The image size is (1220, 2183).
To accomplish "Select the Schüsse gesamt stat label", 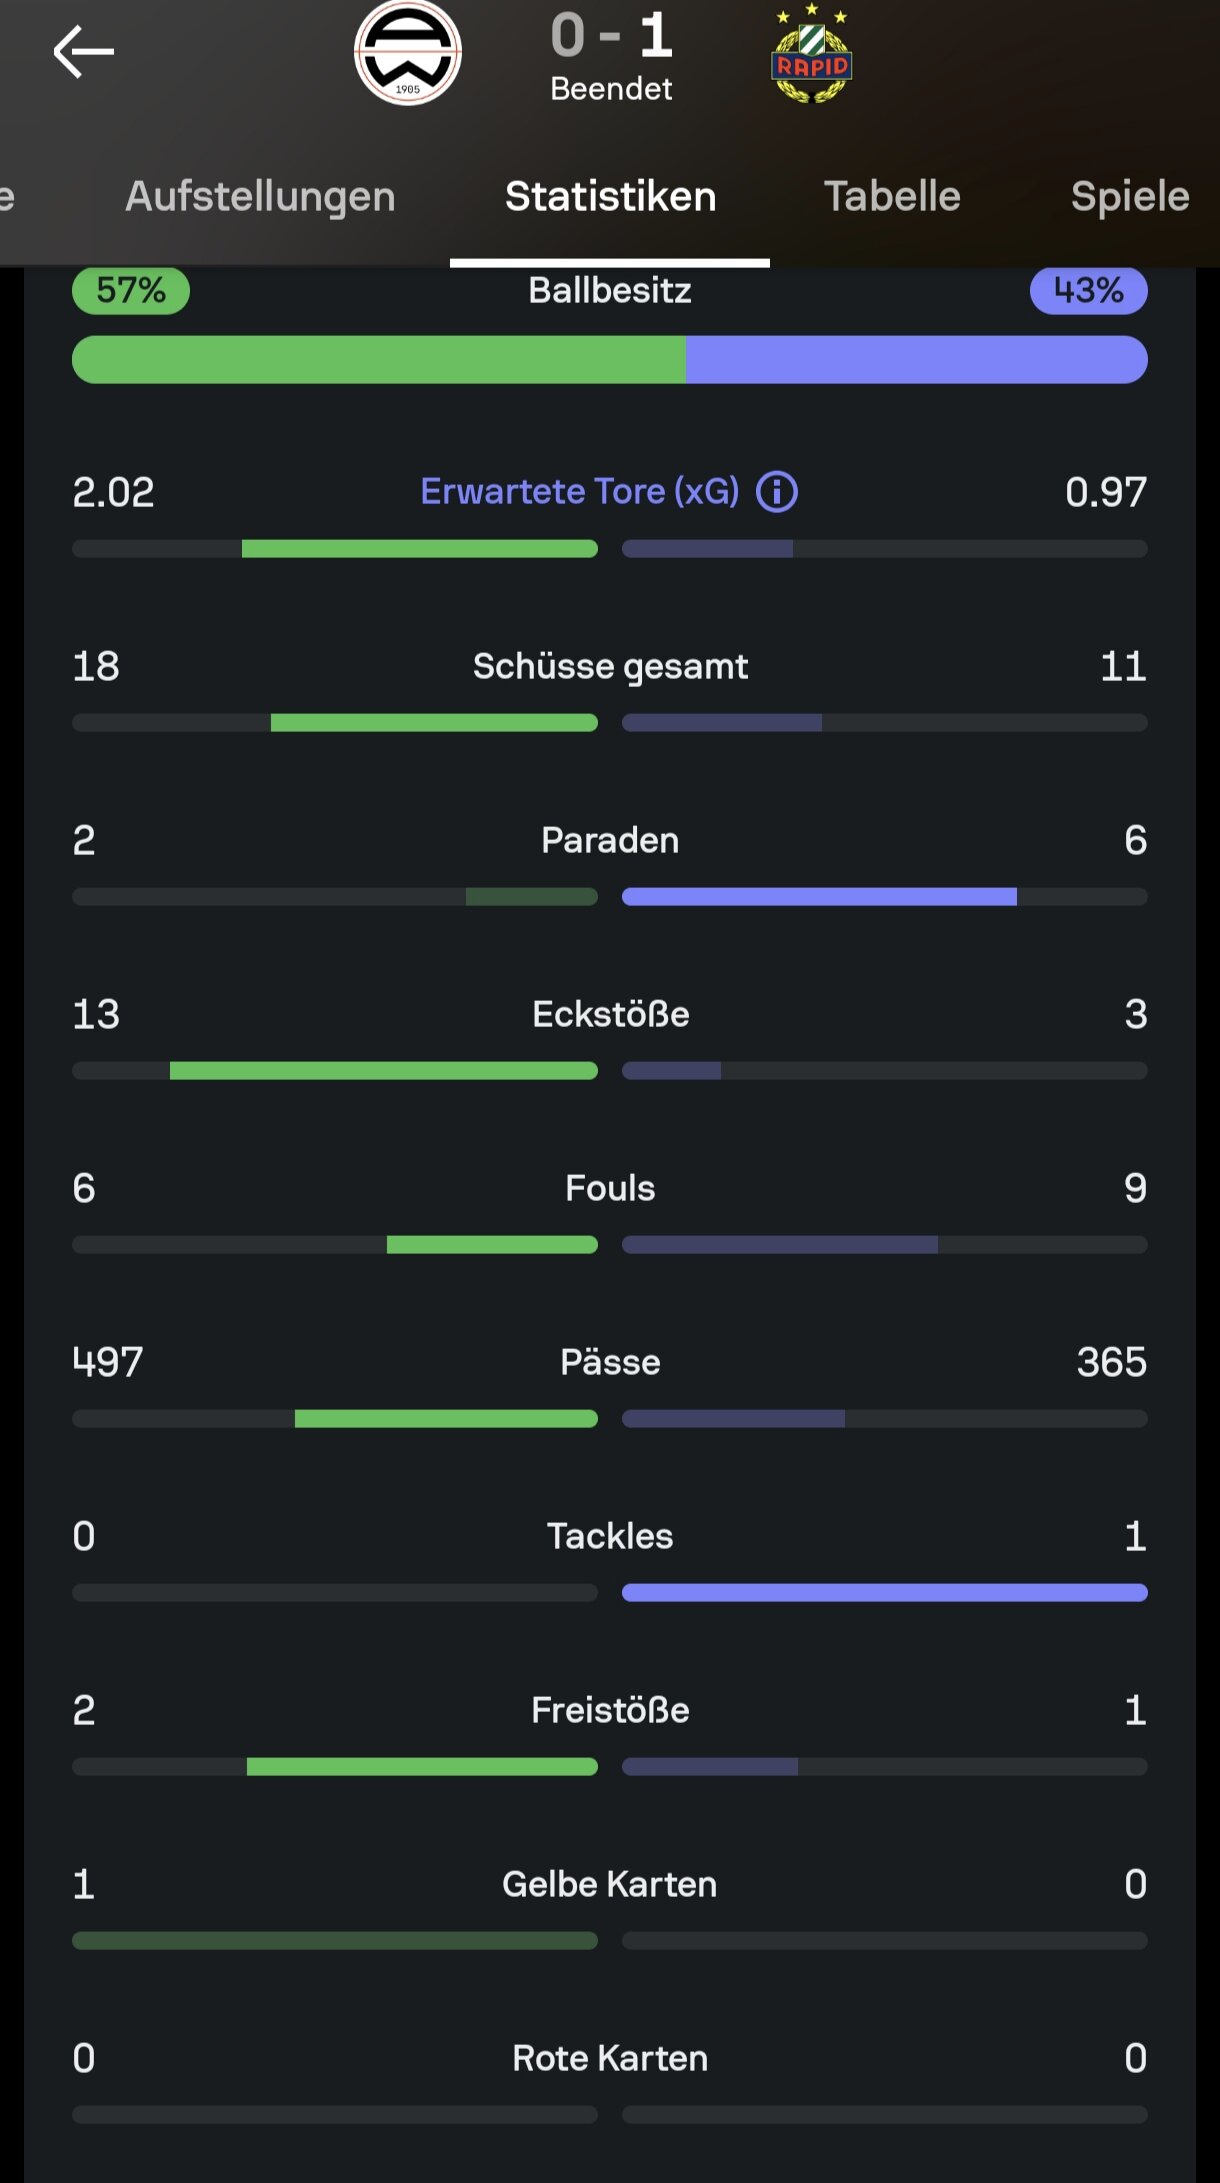I will click(610, 666).
